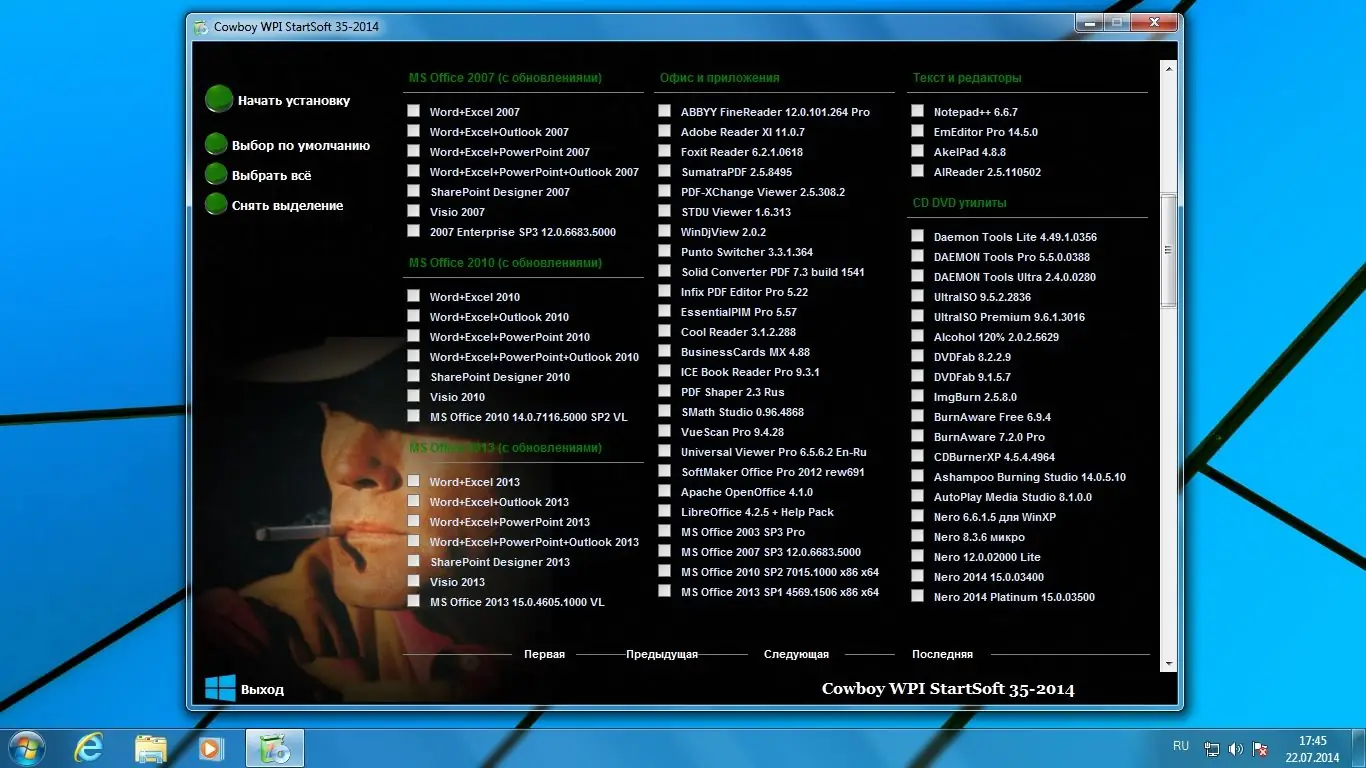Click EssentialPIM Pro 5.57 text
Viewport: 1366px width, 768px height.
739,312
